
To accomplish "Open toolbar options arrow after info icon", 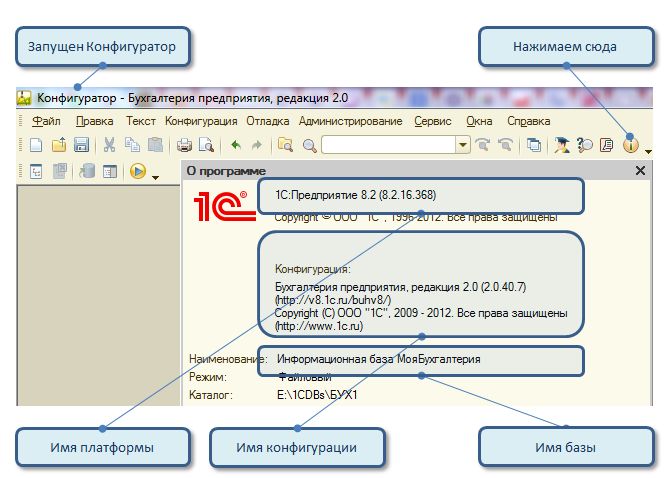I will coord(649,152).
